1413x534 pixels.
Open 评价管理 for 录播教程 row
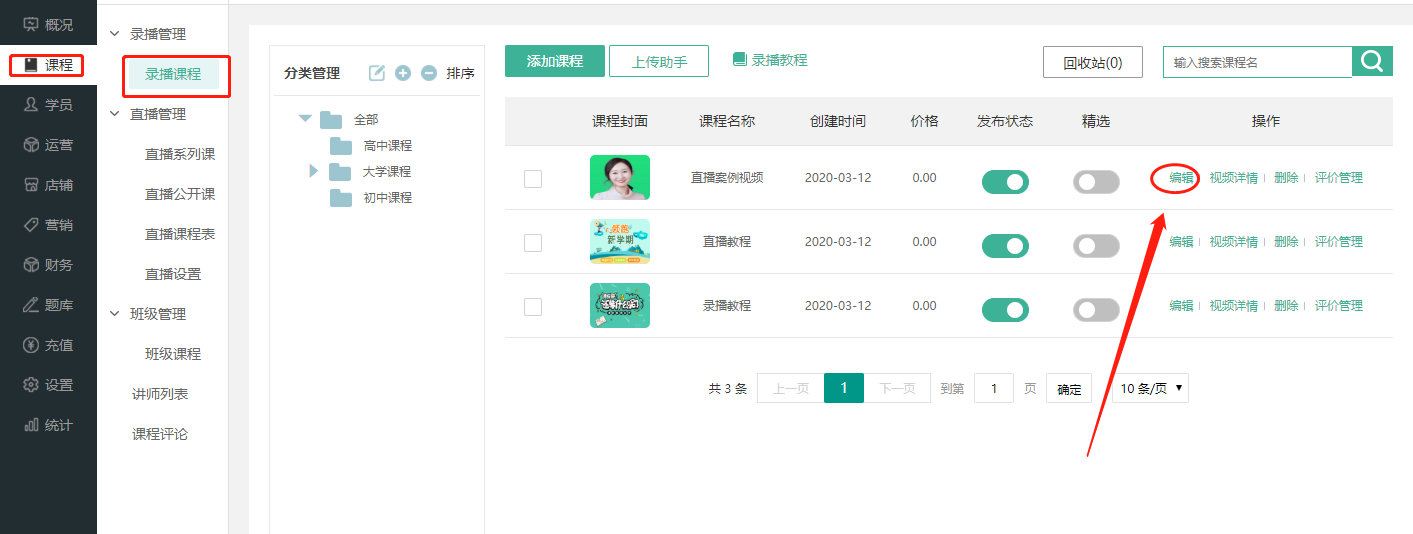click(x=1339, y=306)
